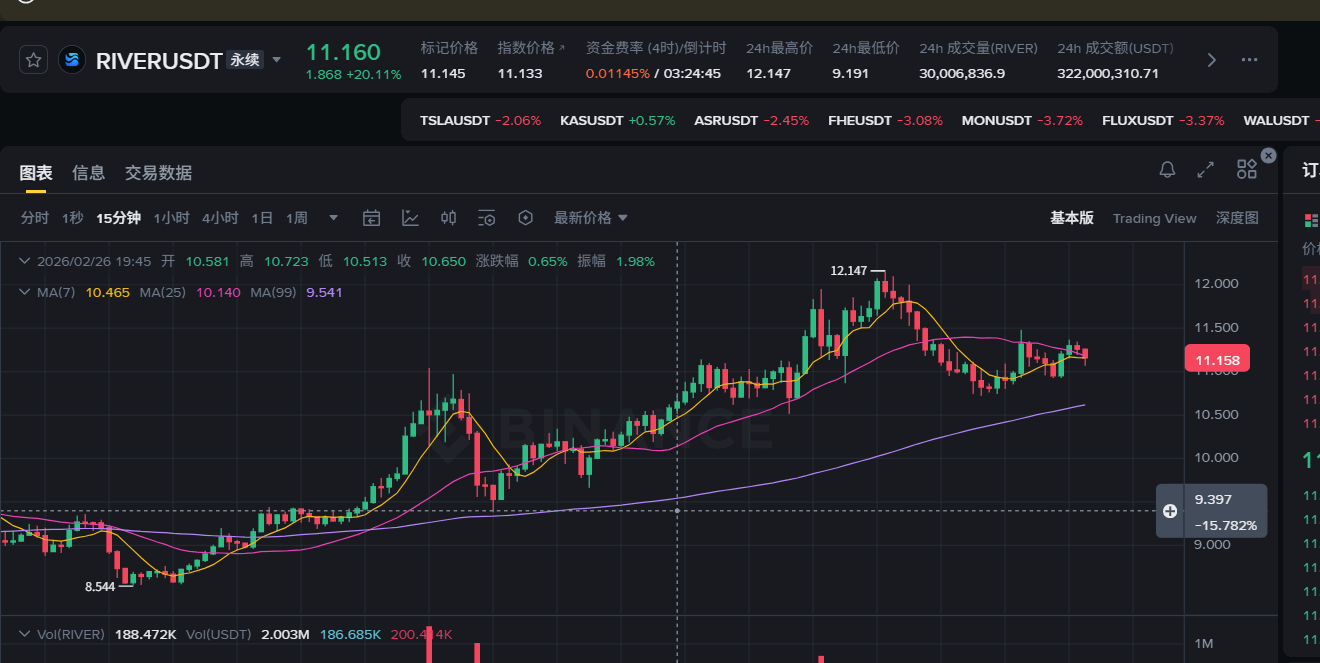Click the 8.544 low price marker
This screenshot has height=663, width=1320.
click(100, 587)
